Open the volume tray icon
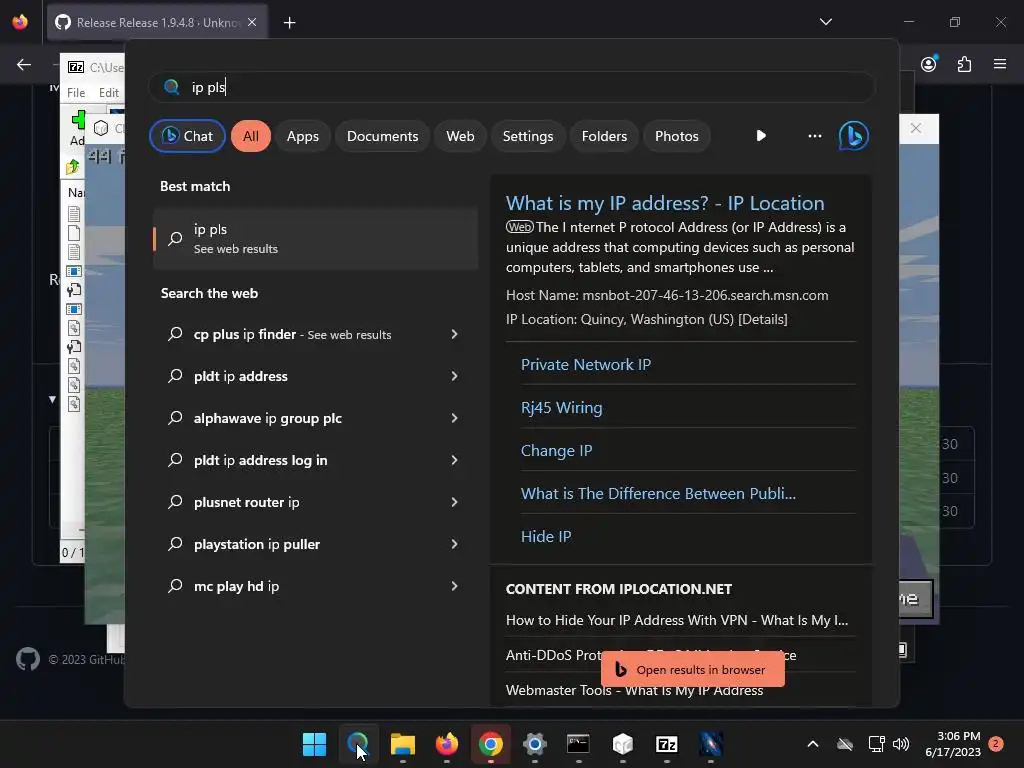 (x=901, y=744)
